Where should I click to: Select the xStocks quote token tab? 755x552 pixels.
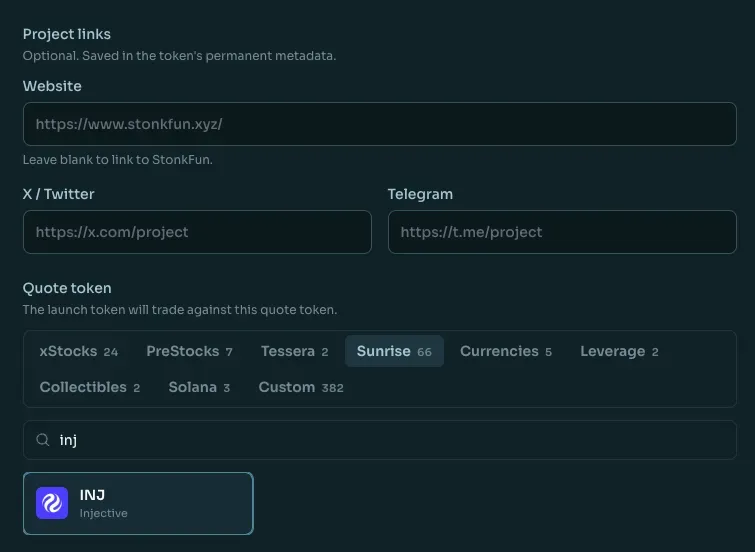point(79,351)
